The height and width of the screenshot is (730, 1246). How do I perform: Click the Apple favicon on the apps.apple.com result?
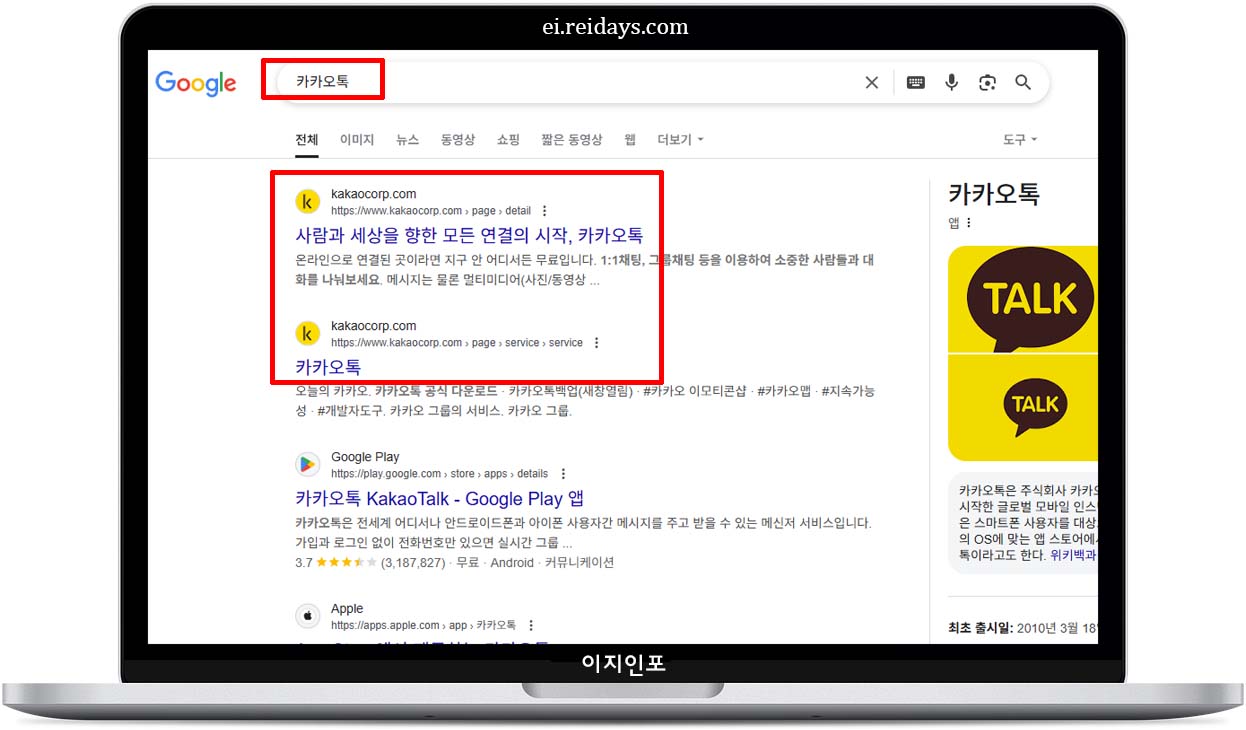[x=307, y=616]
